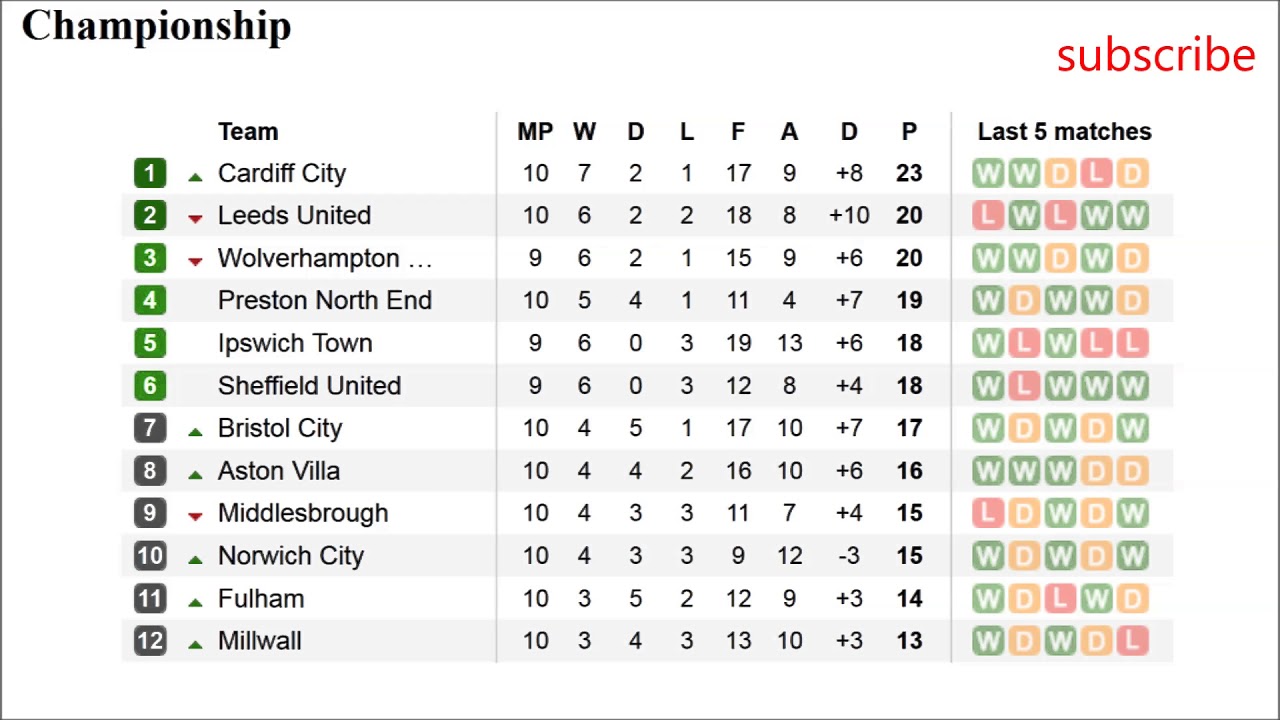Click Cardiff City's first green W result badge

tap(988, 173)
